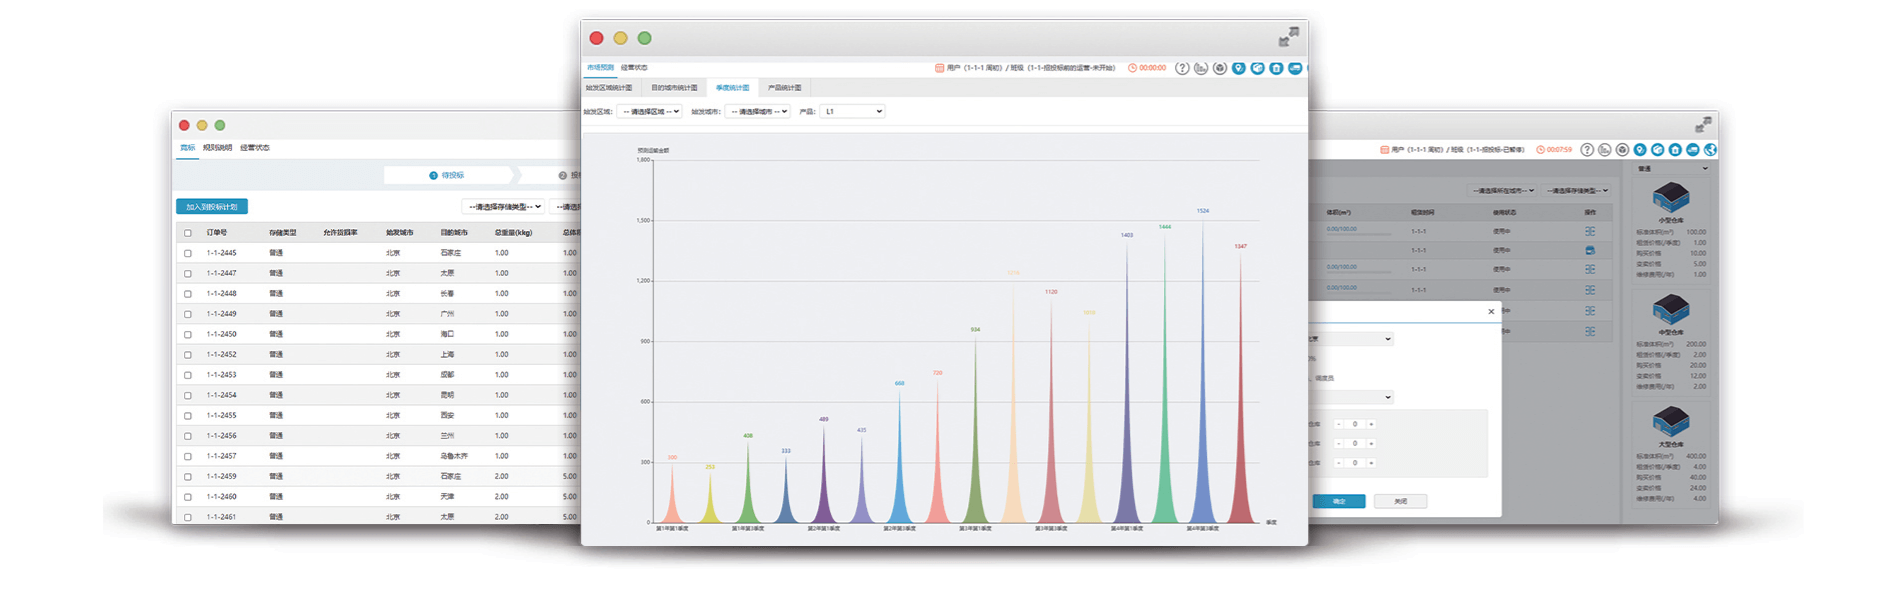This screenshot has height=592, width=1900.
Task: Toggle the select-all checkbox in table header
Action: (x=187, y=233)
